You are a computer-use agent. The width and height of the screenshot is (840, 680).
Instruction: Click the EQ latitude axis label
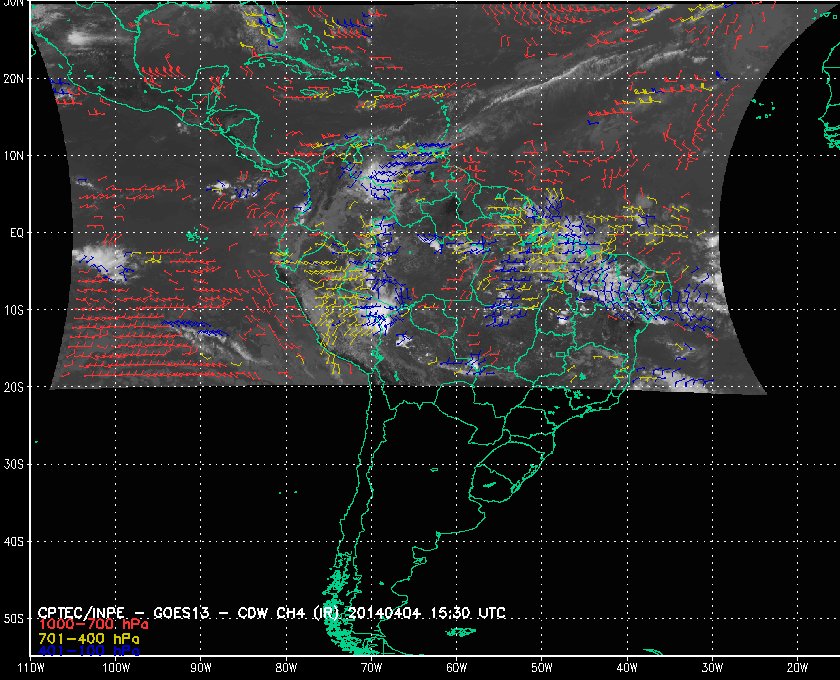tap(16, 233)
